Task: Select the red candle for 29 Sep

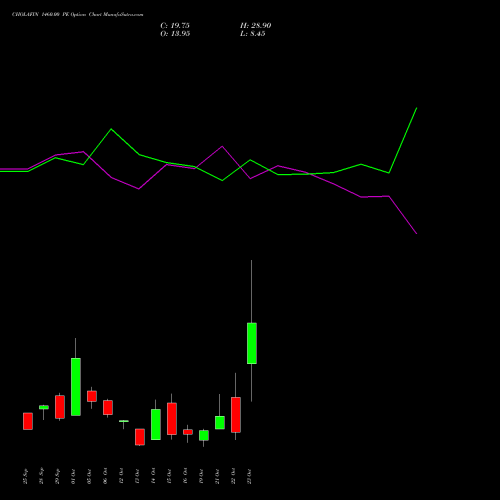Action: [60, 407]
